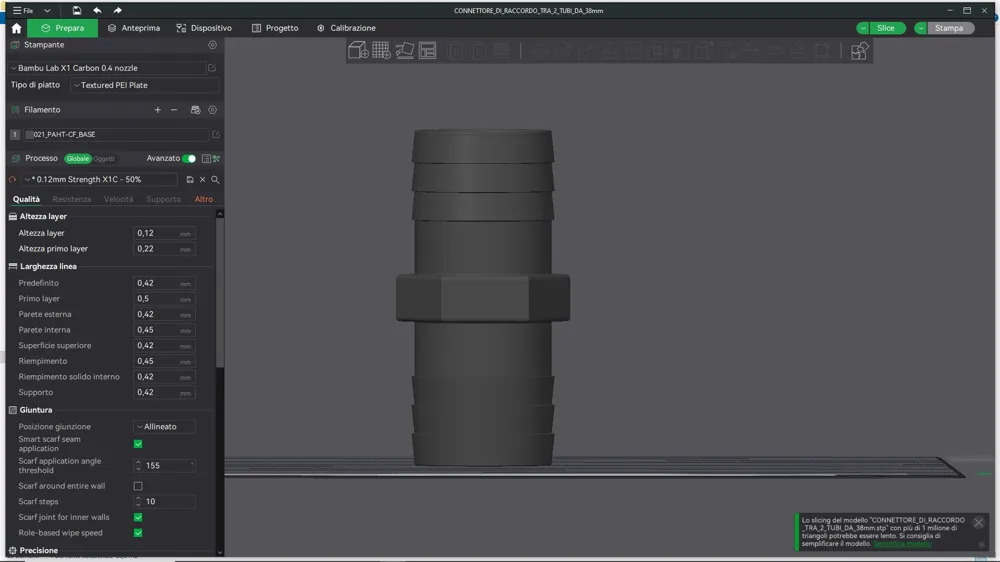Click the Stampa print button
This screenshot has height=562, width=1000.
tap(949, 28)
